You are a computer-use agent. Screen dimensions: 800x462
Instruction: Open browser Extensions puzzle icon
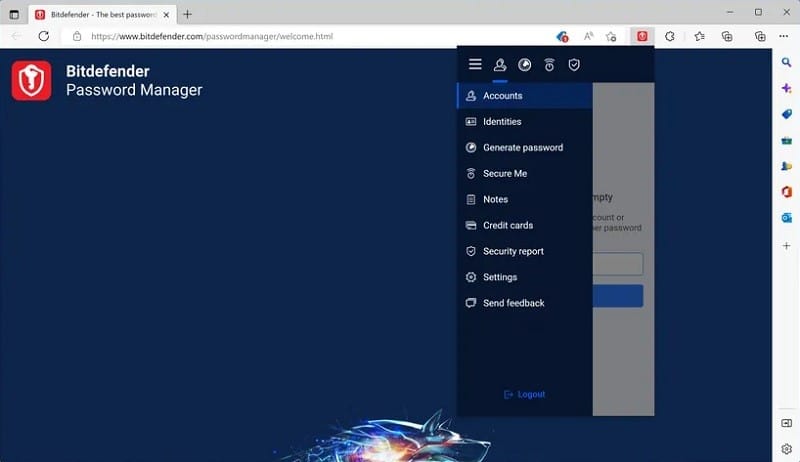(x=670, y=36)
